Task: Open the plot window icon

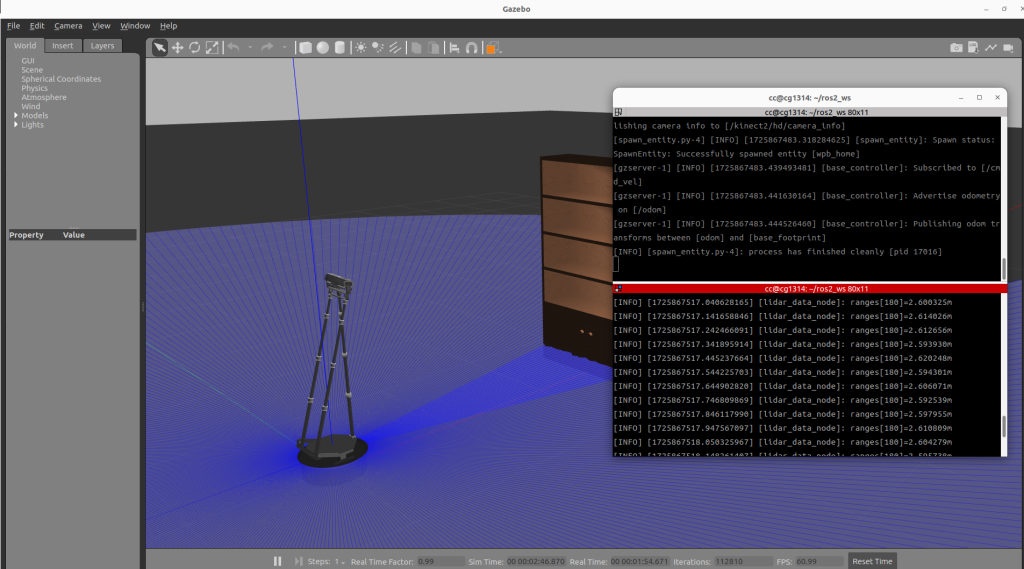Action: tap(990, 47)
